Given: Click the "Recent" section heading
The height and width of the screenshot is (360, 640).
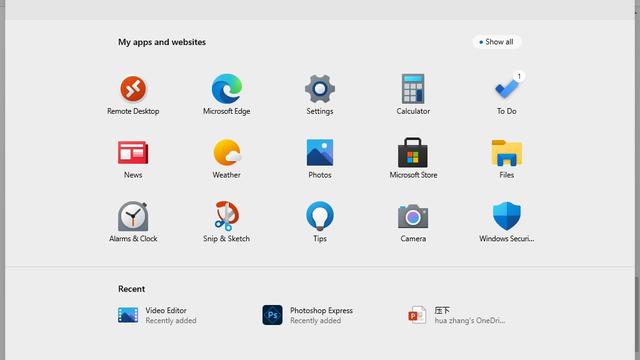Looking at the screenshot, I should [x=131, y=289].
